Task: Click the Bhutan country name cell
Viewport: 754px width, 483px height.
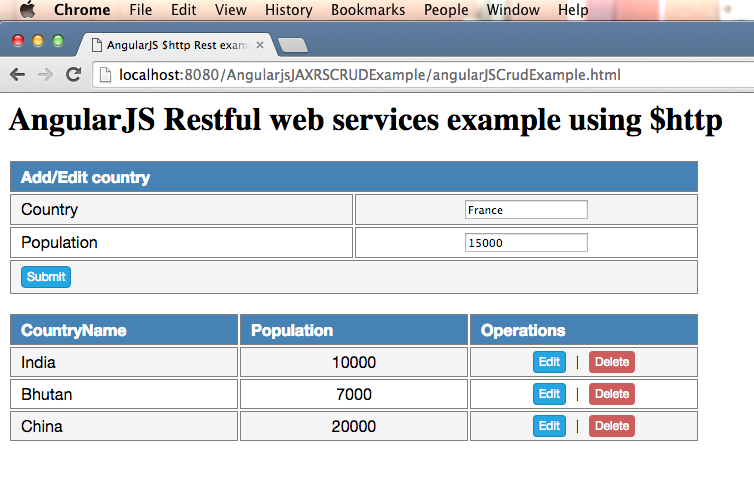Action: [124, 394]
